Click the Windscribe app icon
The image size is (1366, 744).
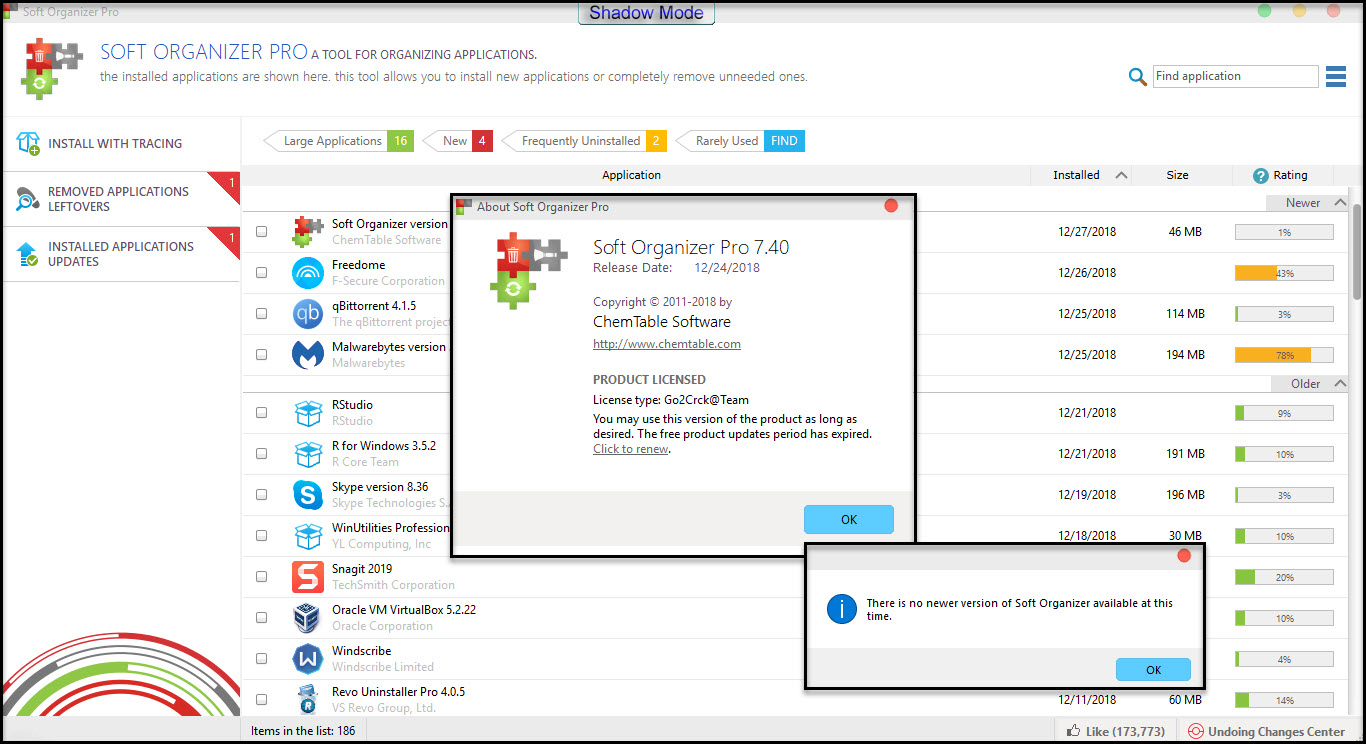pos(308,659)
